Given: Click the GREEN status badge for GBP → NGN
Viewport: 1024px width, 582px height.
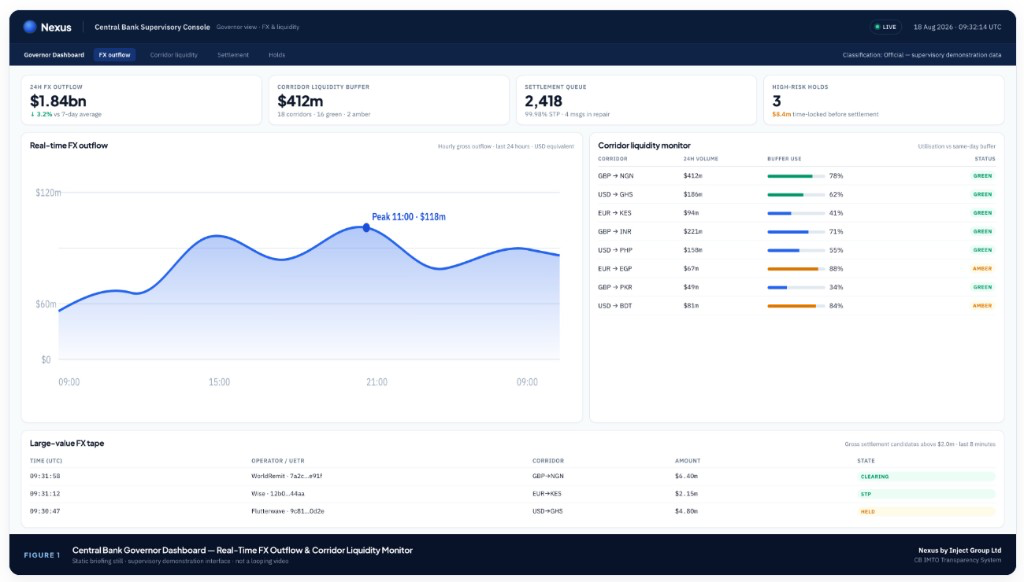Looking at the screenshot, I should tap(982, 176).
